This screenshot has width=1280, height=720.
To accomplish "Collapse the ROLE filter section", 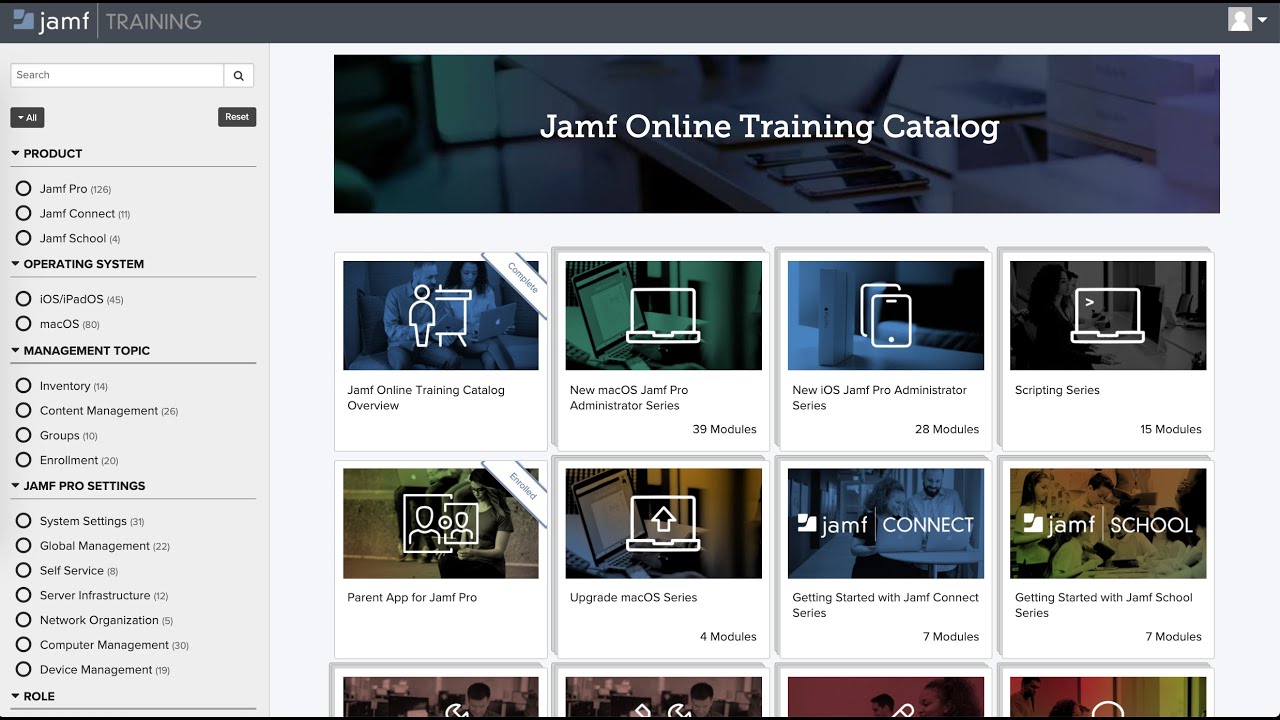I will (x=33, y=696).
